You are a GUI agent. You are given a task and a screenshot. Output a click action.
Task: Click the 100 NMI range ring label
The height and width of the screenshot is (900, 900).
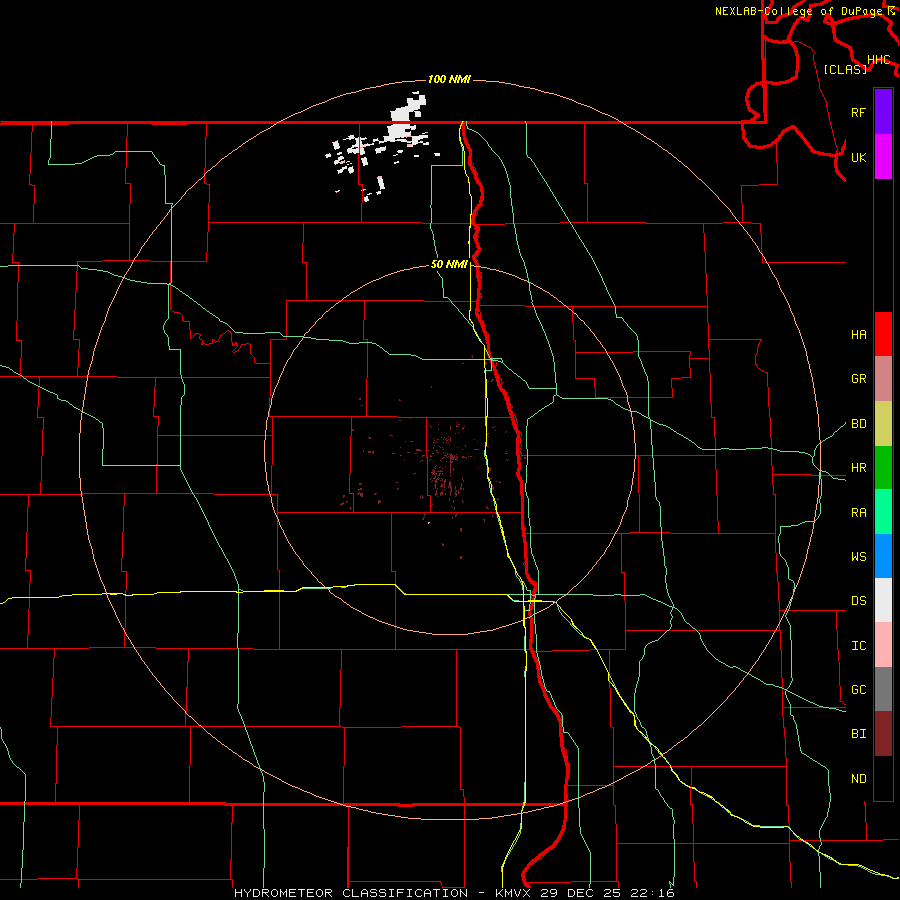pos(449,79)
